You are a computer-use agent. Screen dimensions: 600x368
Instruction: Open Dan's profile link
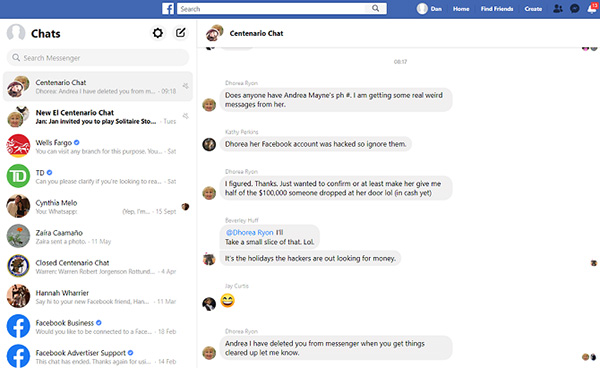click(429, 9)
